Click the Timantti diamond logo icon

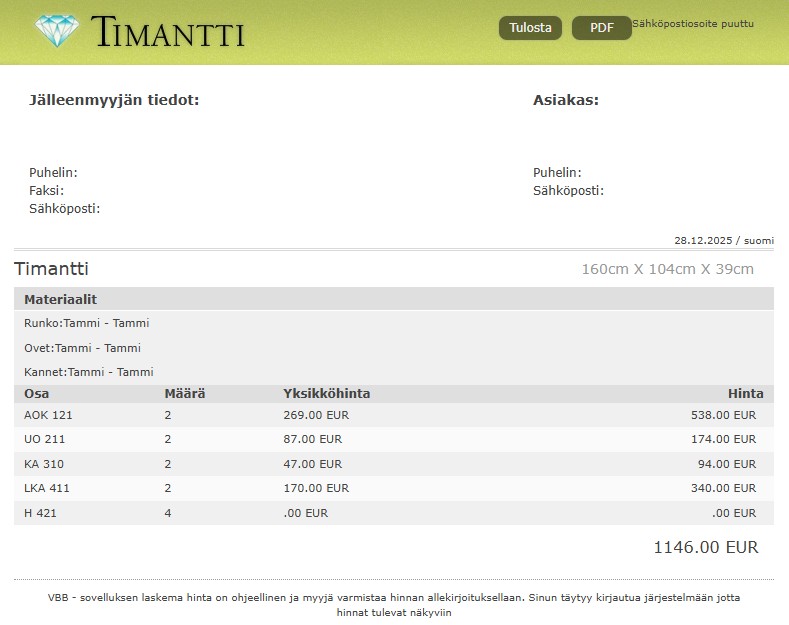pos(56,31)
